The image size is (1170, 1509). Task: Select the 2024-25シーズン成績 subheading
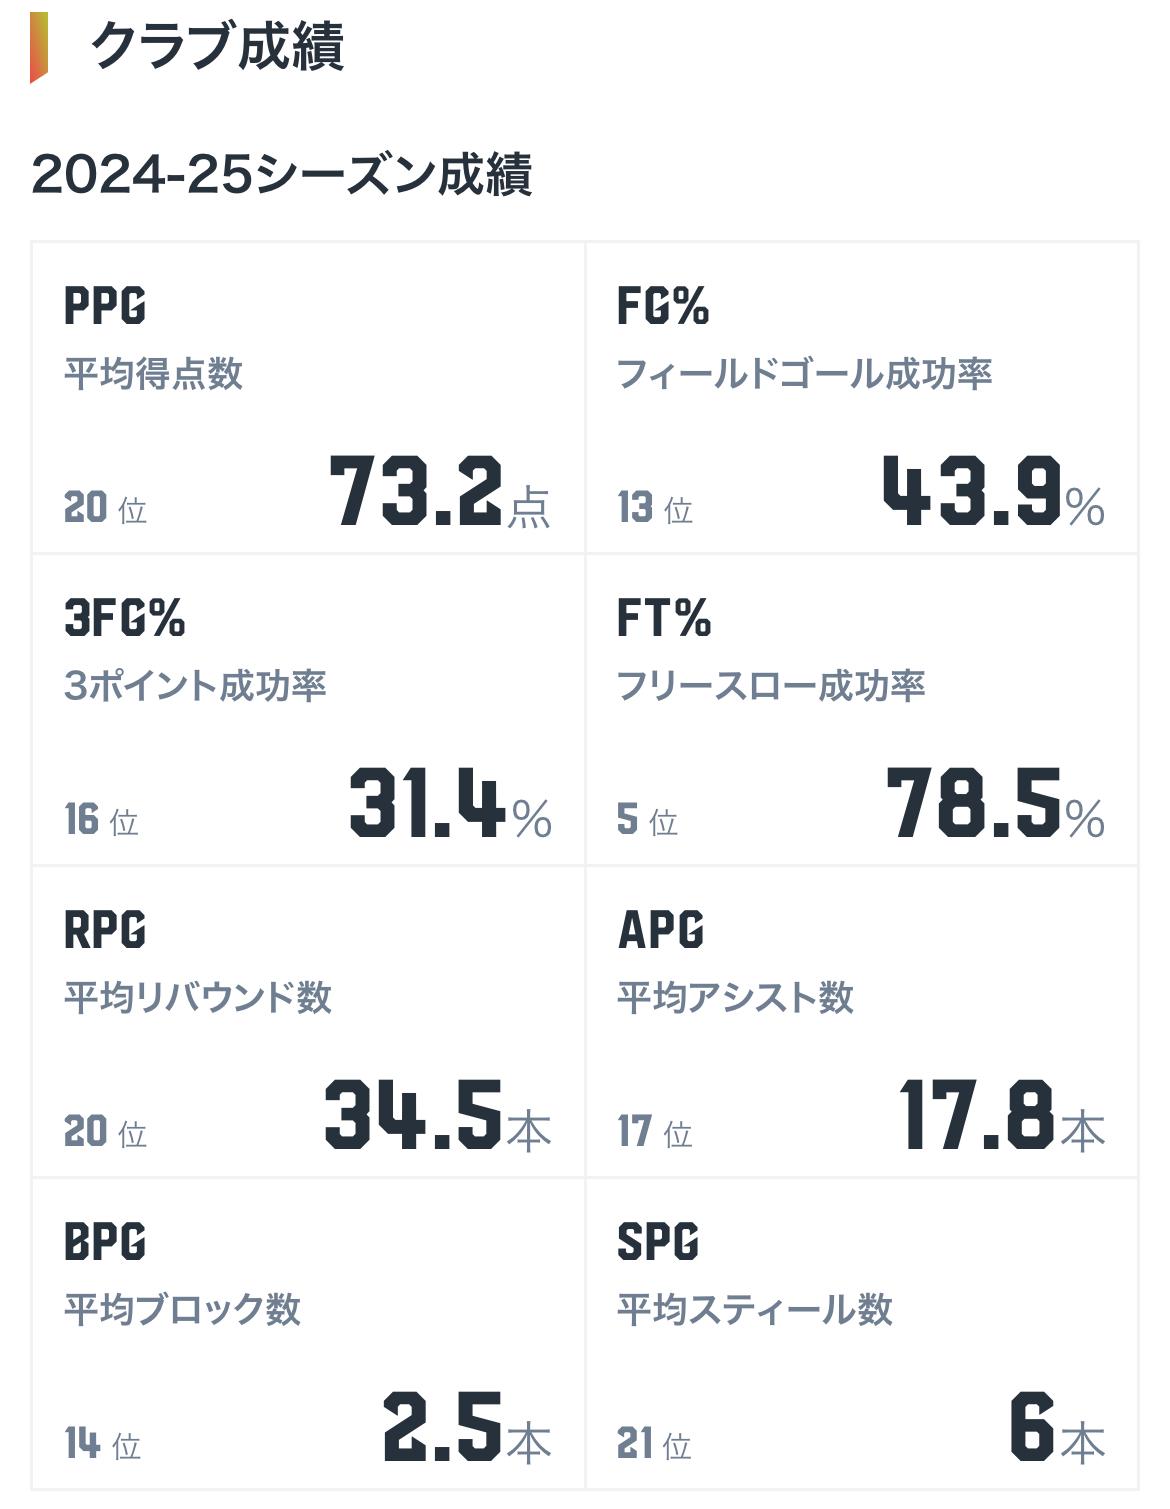coord(281,174)
